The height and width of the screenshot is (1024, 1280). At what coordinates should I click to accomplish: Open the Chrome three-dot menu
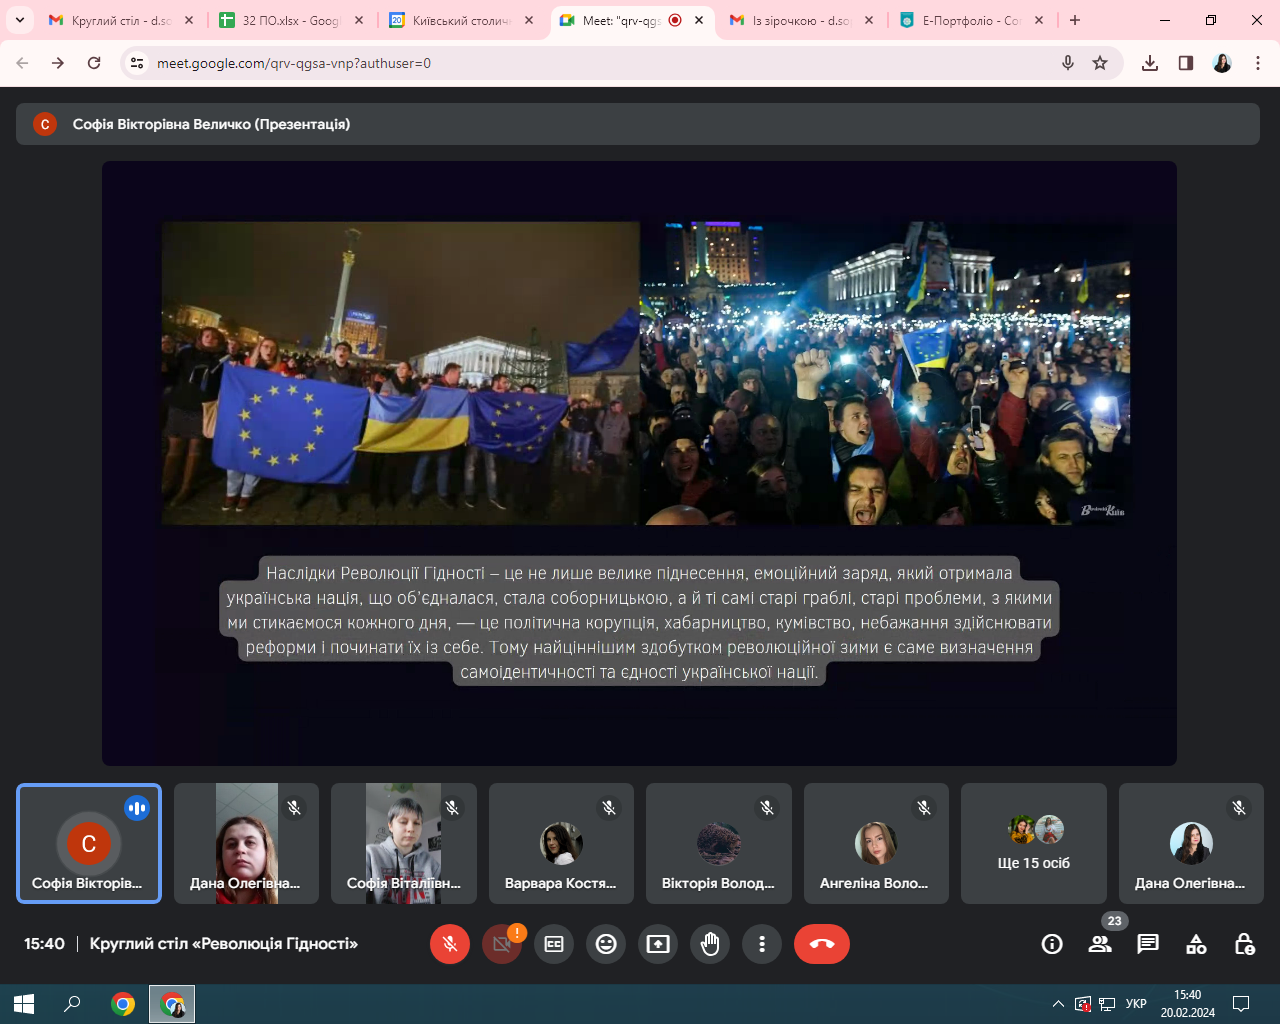click(1258, 63)
